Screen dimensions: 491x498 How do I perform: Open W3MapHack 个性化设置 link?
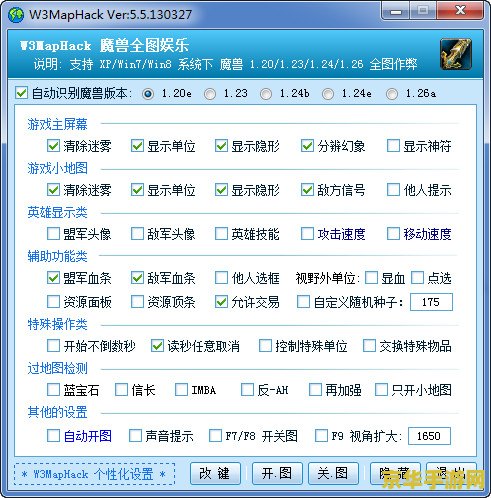click(94, 474)
